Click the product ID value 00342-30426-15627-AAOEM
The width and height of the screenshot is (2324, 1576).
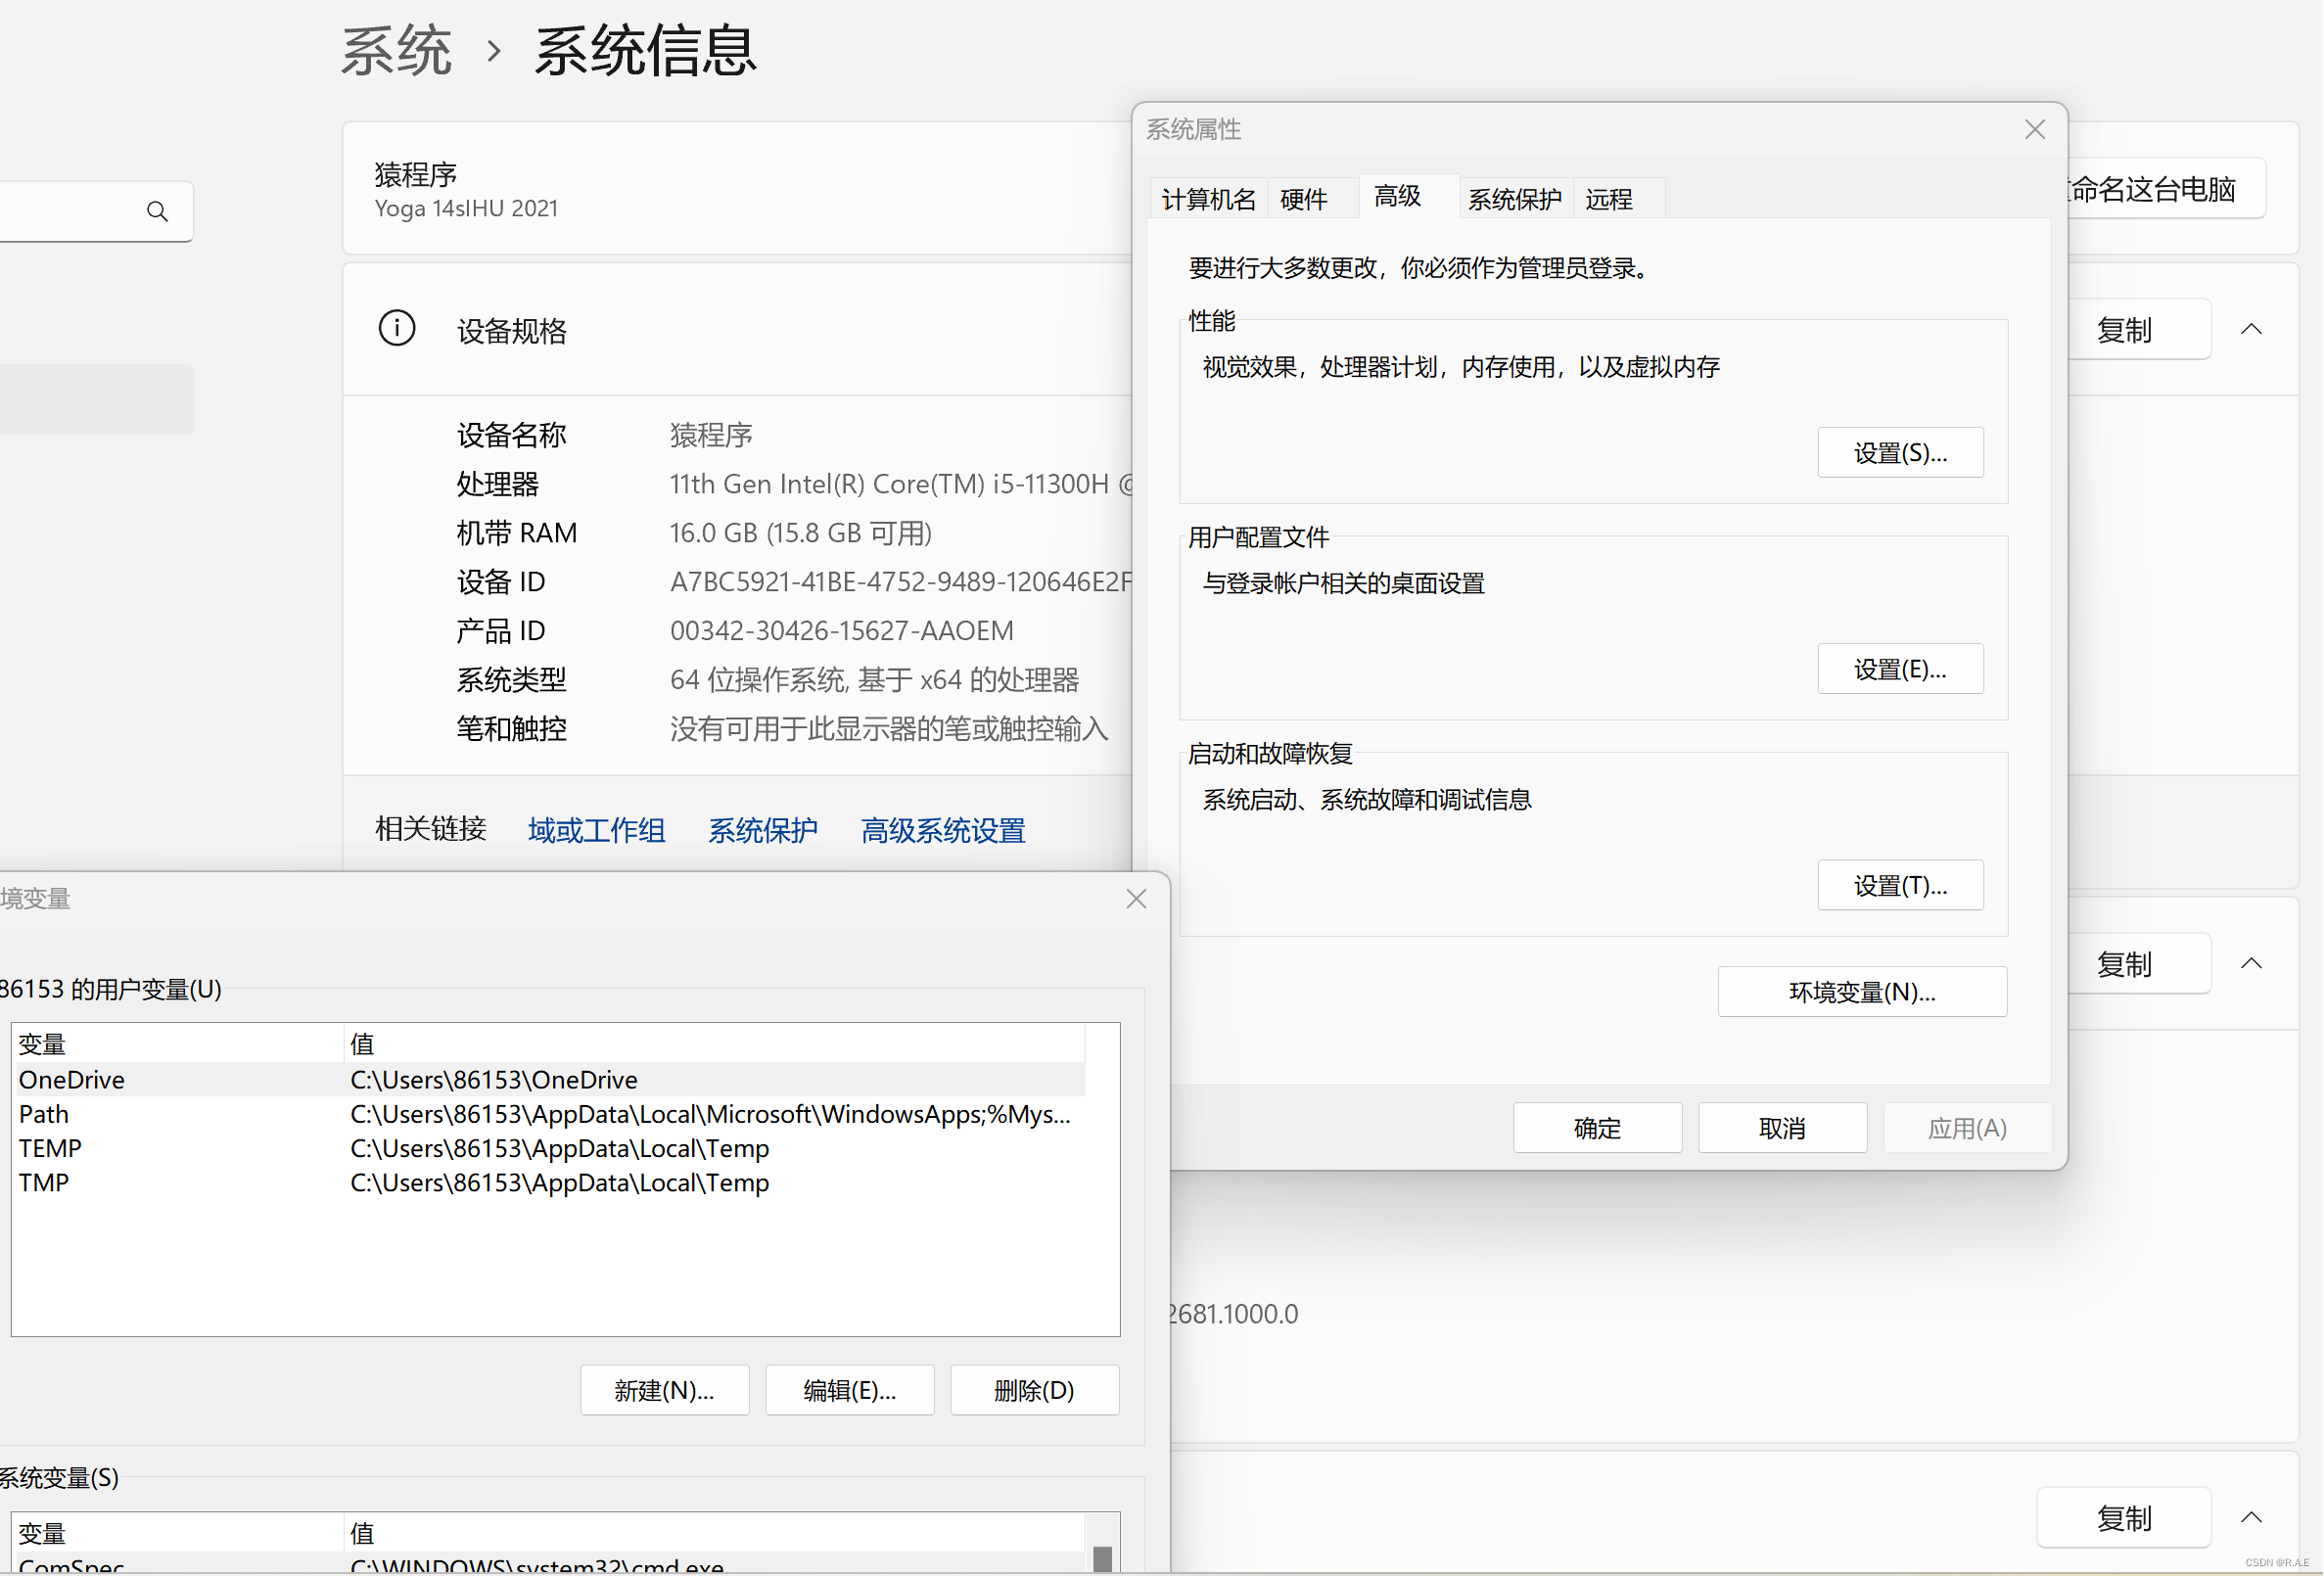[x=841, y=630]
